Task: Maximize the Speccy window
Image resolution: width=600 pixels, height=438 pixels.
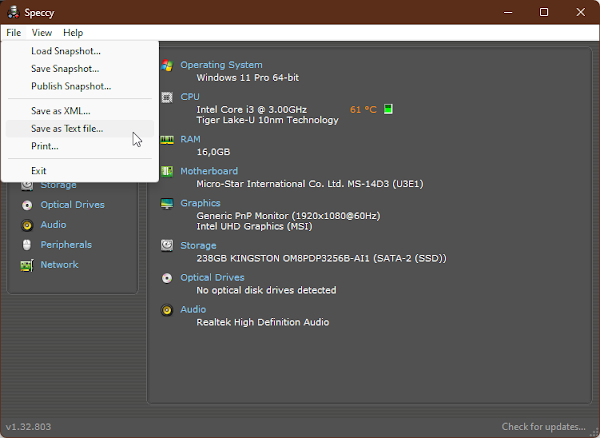Action: 544,12
